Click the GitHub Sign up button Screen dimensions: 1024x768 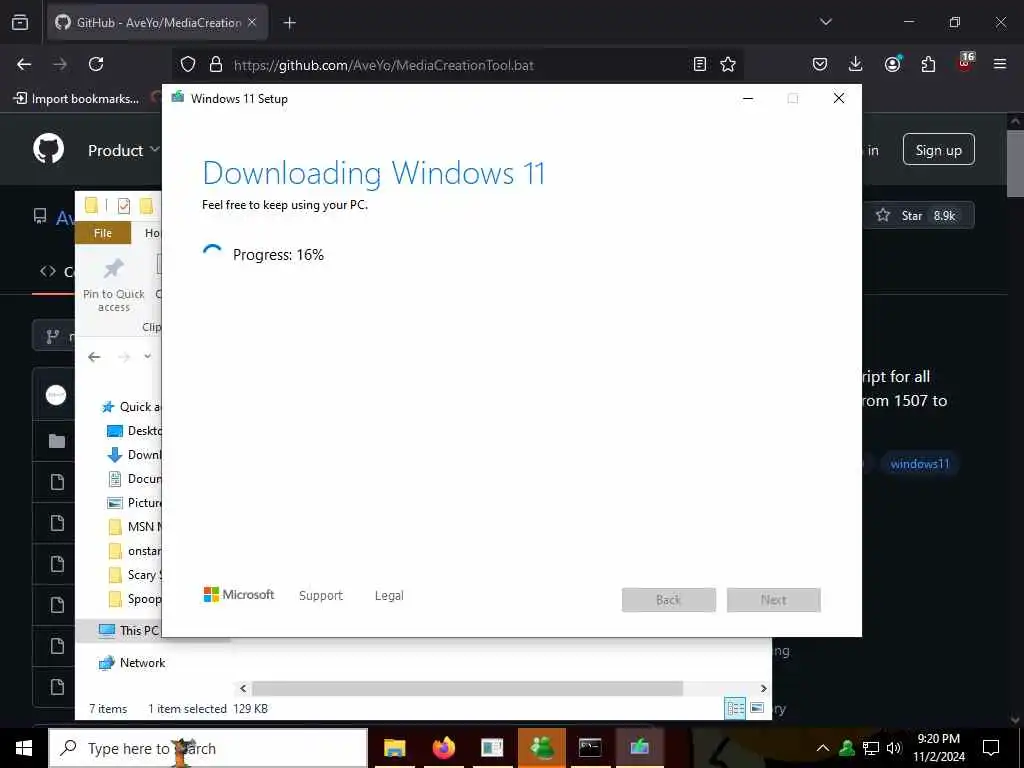938,150
